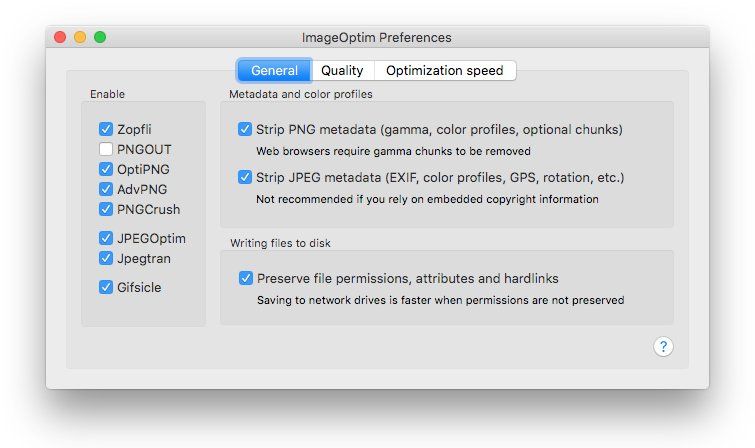Disable the Jpegtran checkbox
Image resolution: width=755 pixels, height=448 pixels.
pyautogui.click(x=105, y=258)
